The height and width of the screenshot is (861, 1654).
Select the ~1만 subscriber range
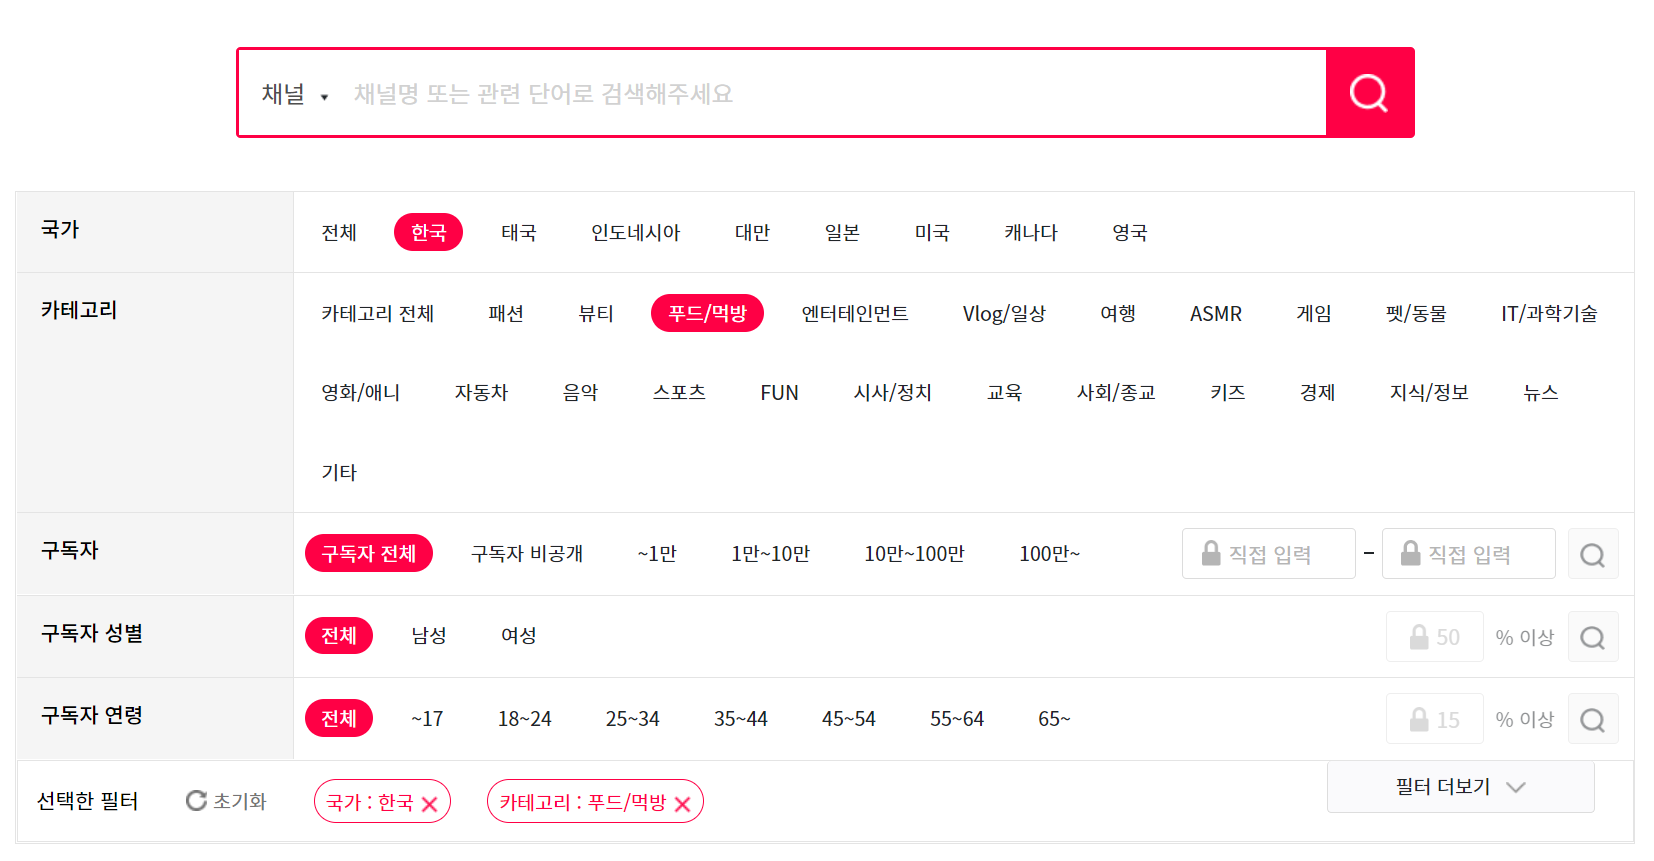click(657, 553)
